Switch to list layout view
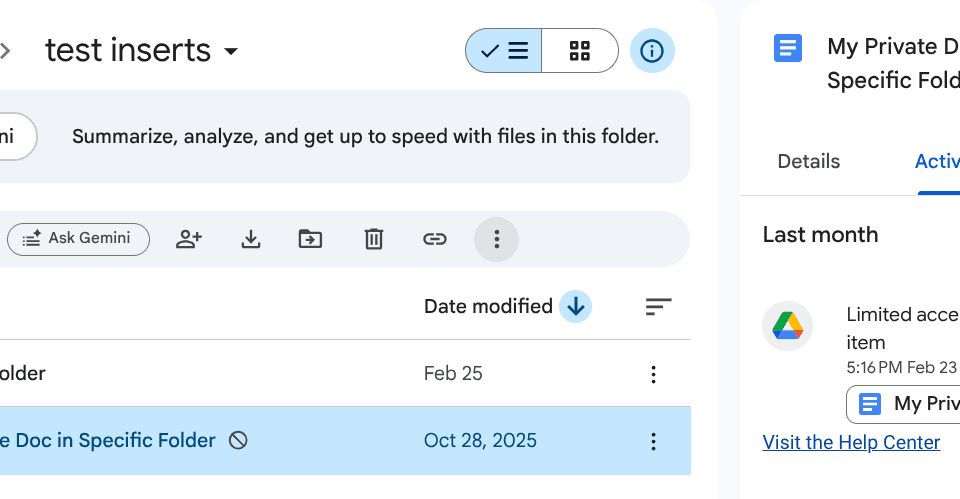Viewport: 960px width, 499px height. tap(504, 51)
